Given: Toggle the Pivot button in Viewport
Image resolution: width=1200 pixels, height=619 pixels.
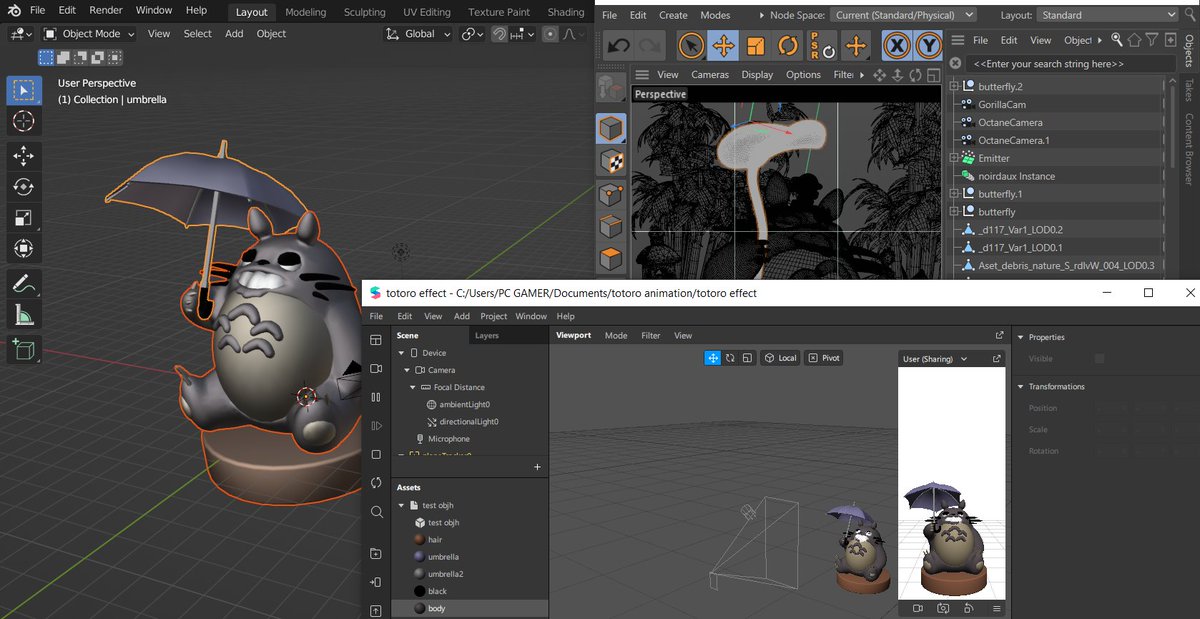Looking at the screenshot, I should click(824, 358).
